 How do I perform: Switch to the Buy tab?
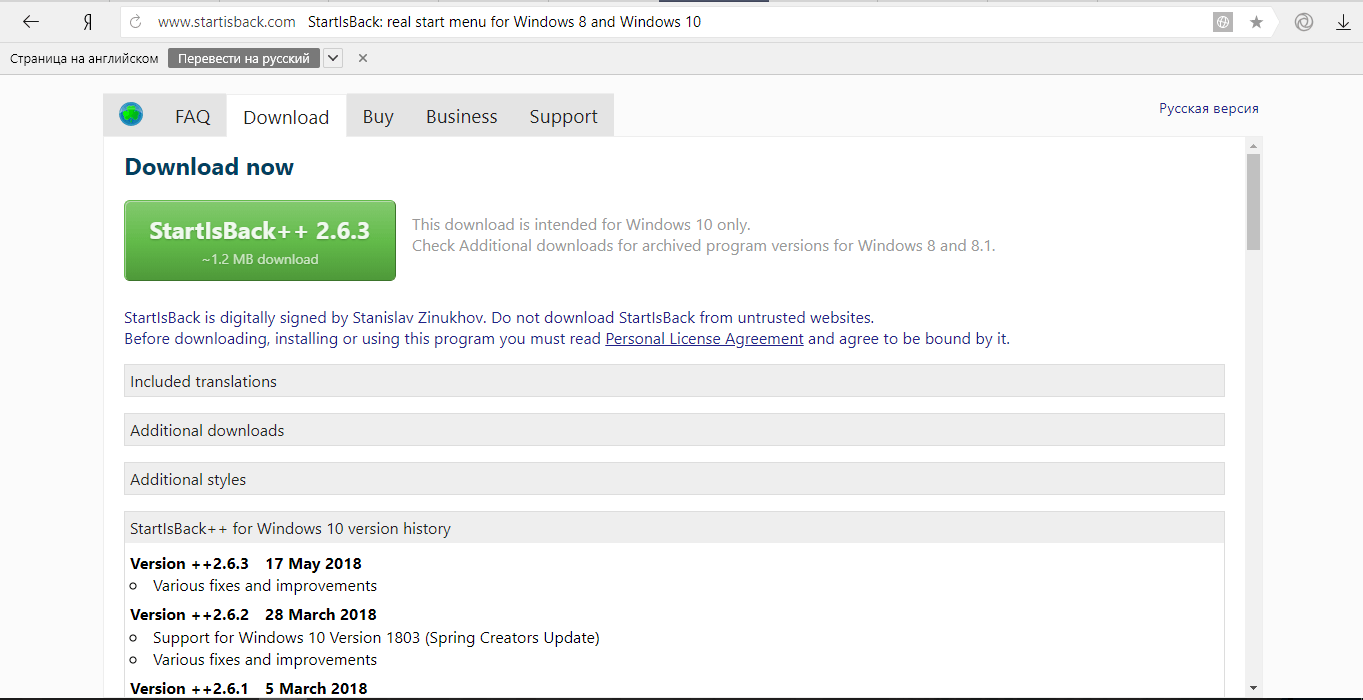click(378, 117)
